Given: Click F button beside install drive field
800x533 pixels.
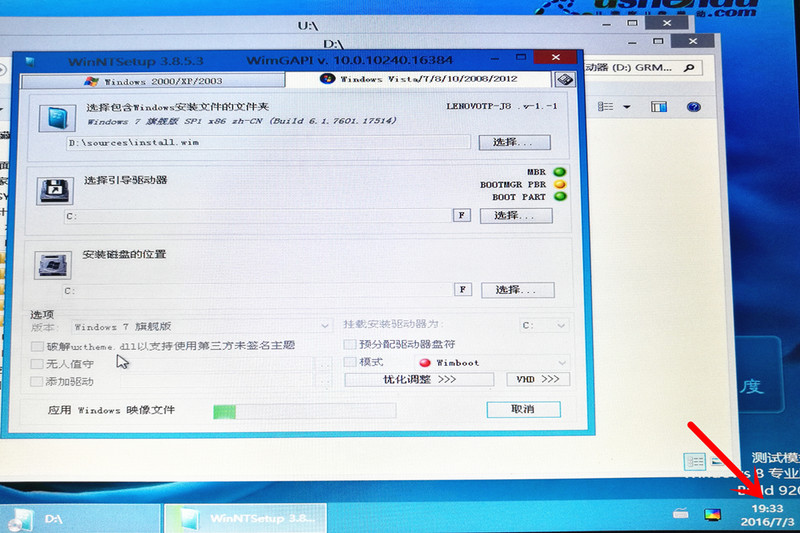Looking at the screenshot, I should tap(463, 290).
